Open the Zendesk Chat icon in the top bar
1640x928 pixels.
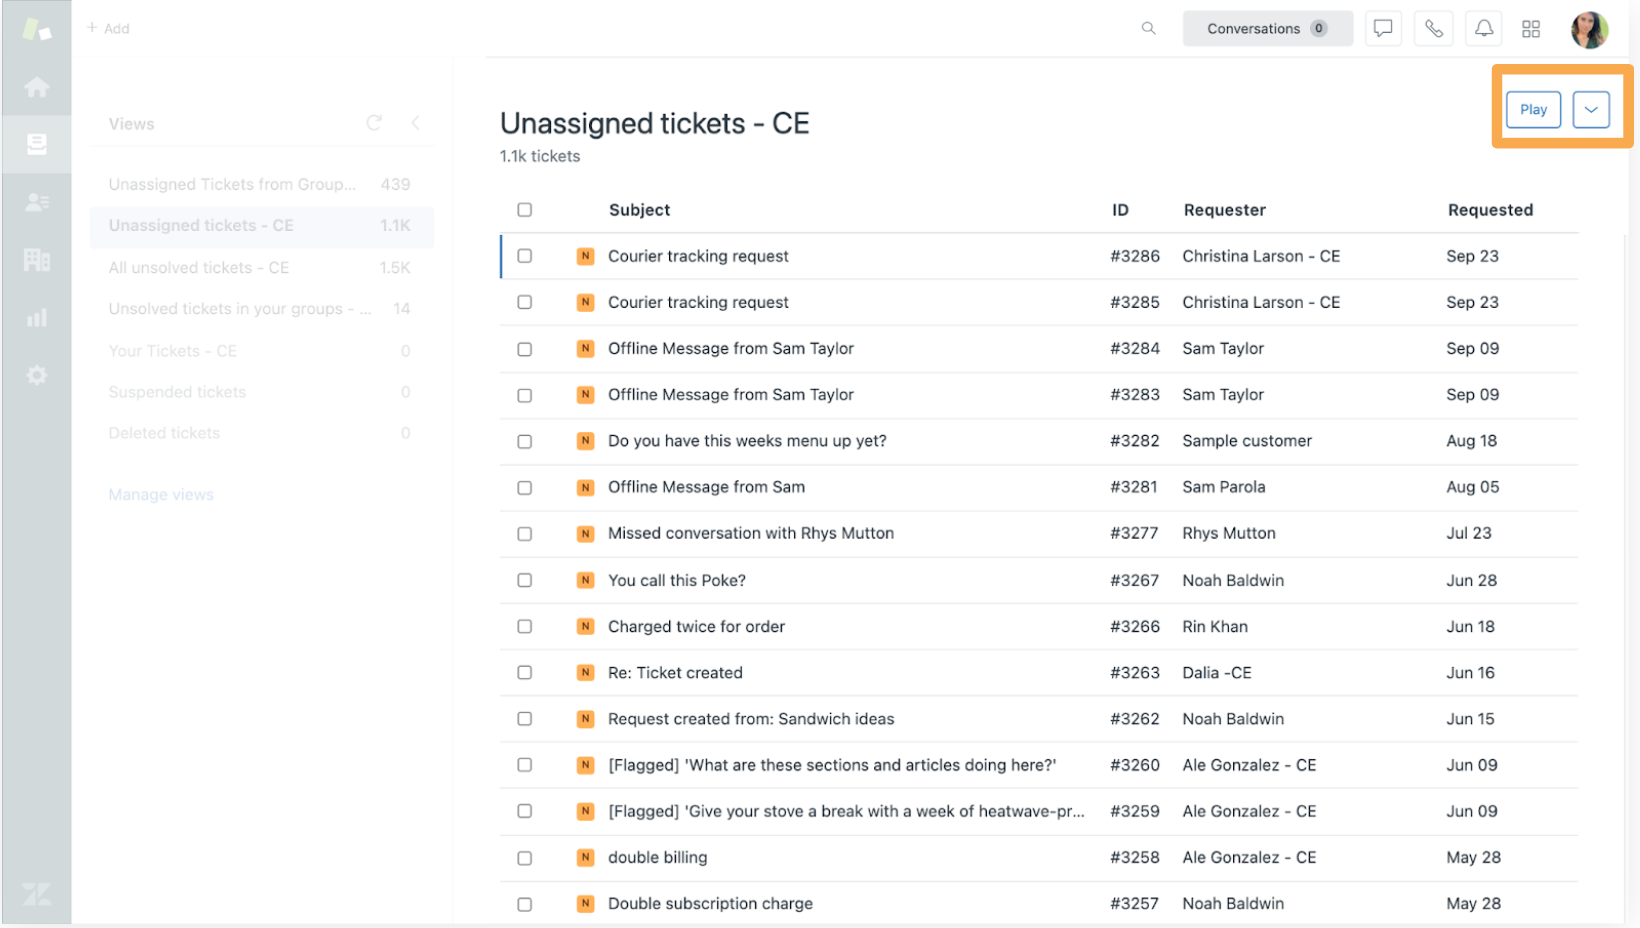(x=1383, y=28)
